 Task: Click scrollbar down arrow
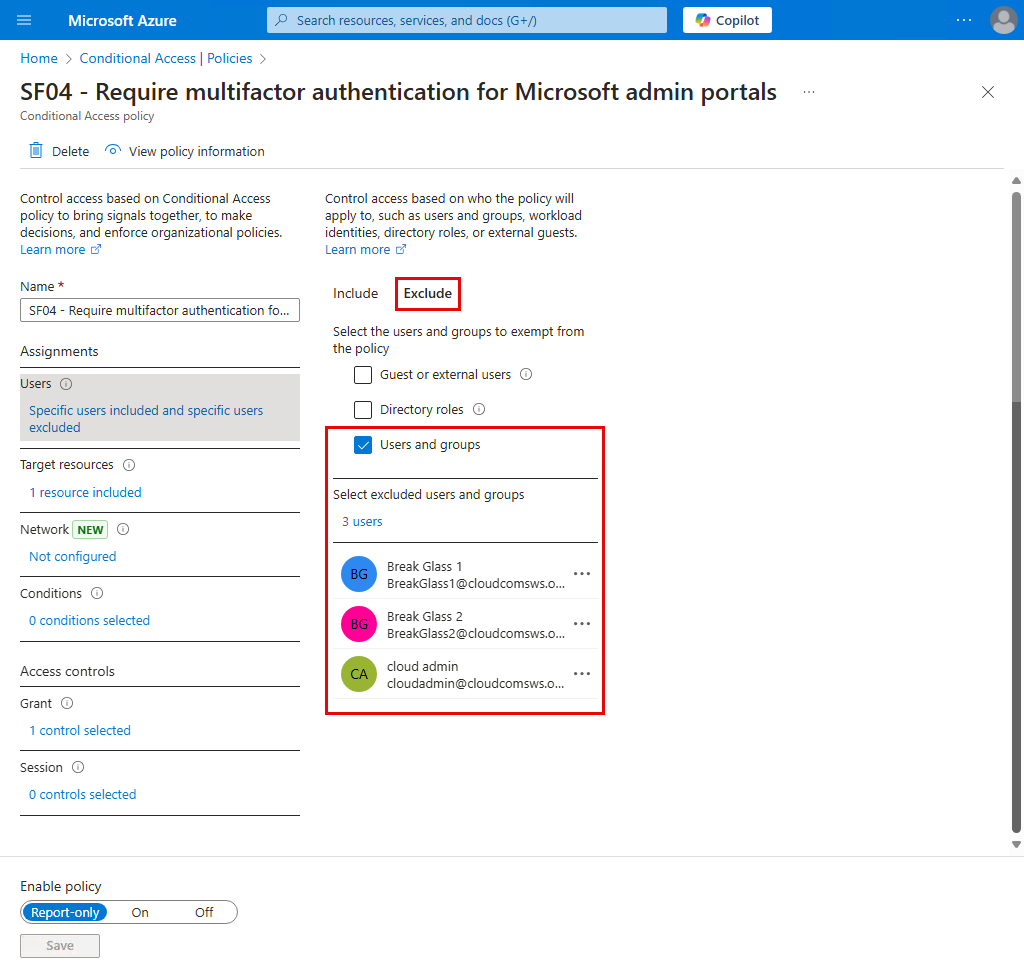click(x=1016, y=844)
